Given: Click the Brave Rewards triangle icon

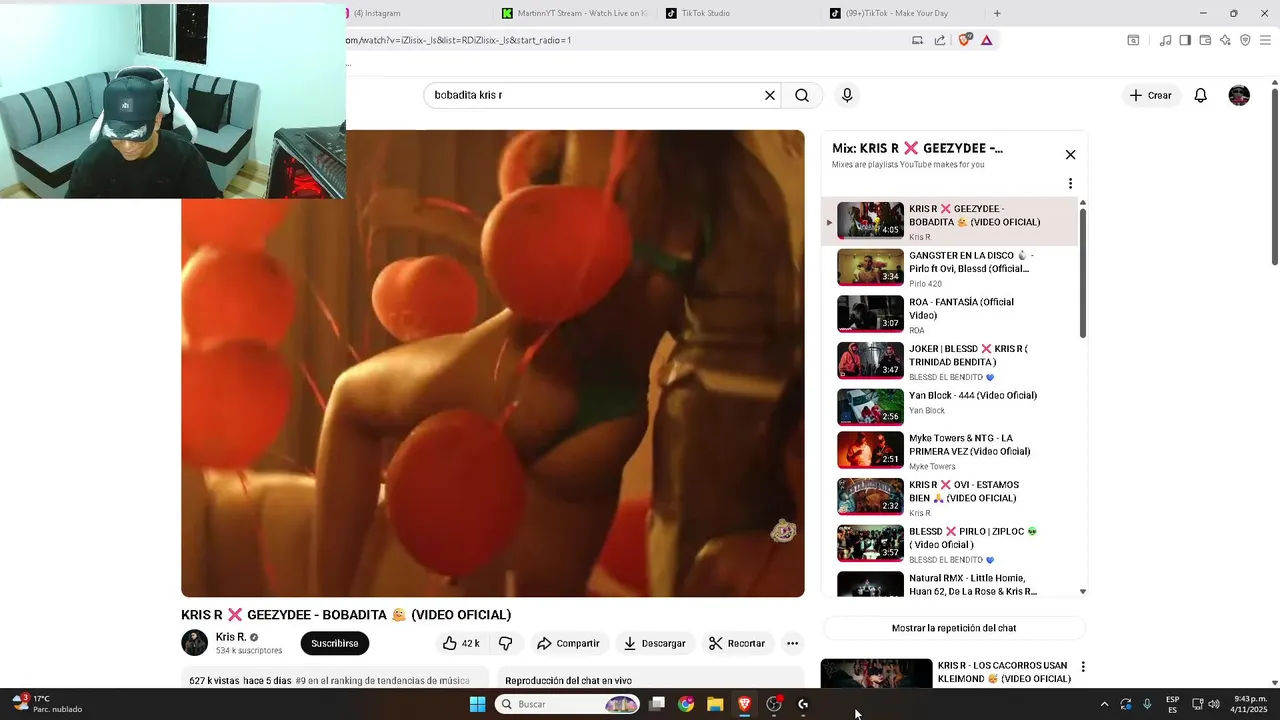Looking at the screenshot, I should [x=986, y=40].
